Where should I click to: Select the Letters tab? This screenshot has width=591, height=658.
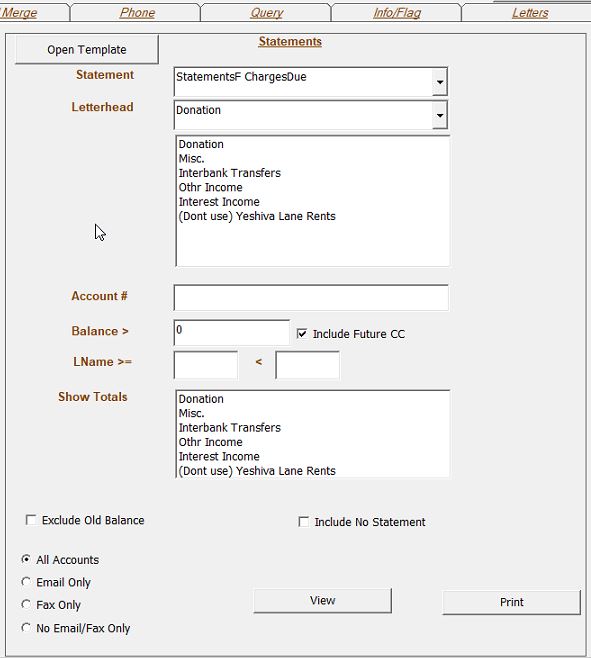point(530,13)
